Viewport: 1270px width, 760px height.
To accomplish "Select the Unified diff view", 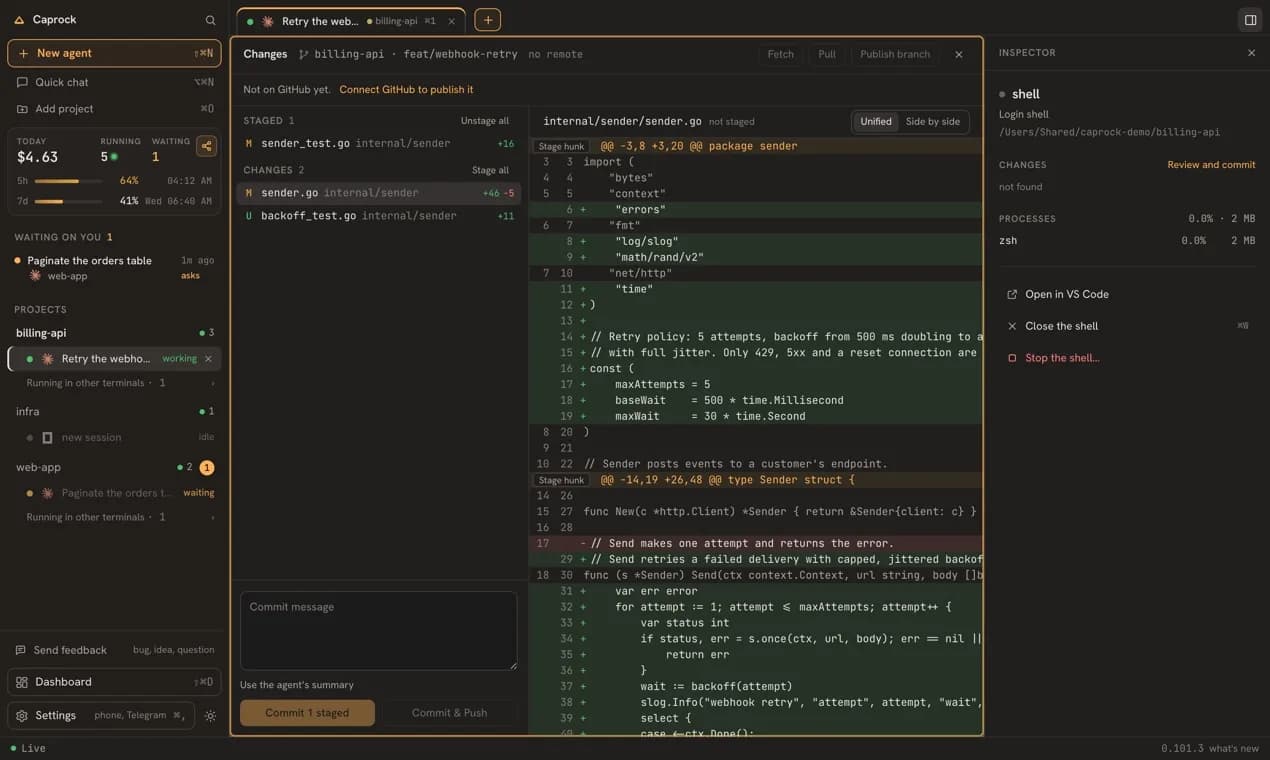I will (x=876, y=121).
